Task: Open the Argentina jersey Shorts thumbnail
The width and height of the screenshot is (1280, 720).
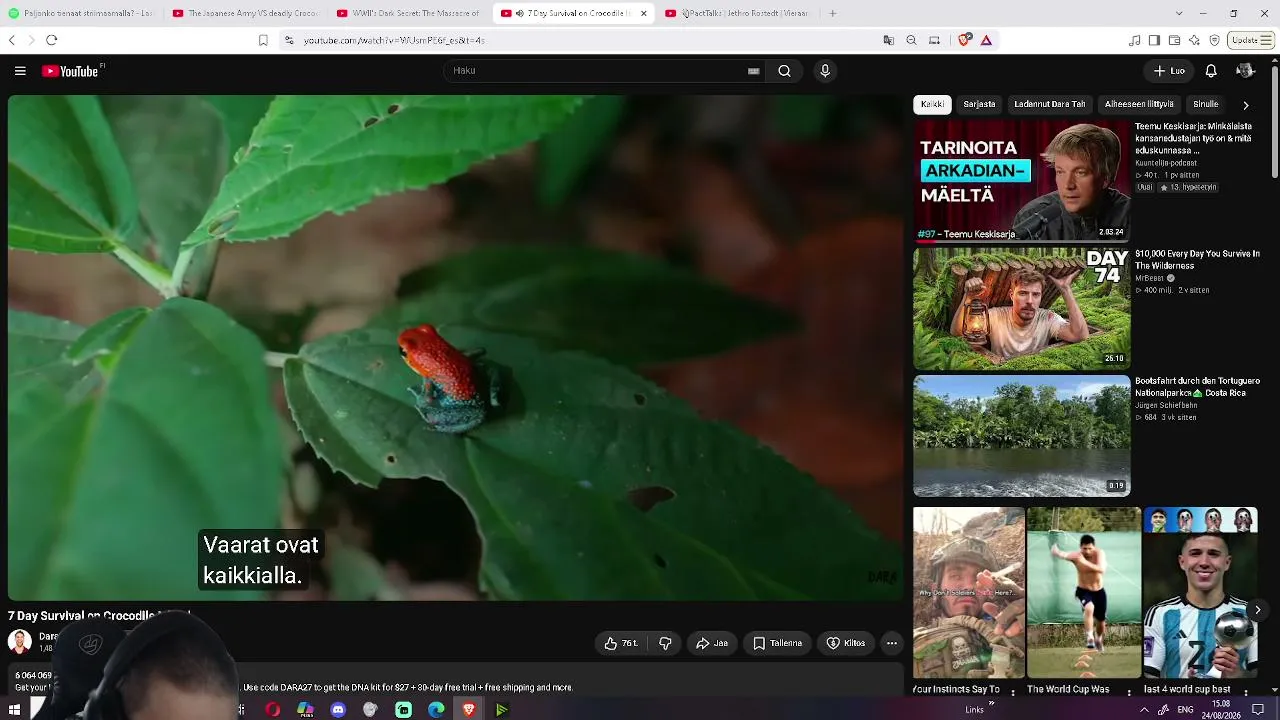Action: tap(1200, 593)
